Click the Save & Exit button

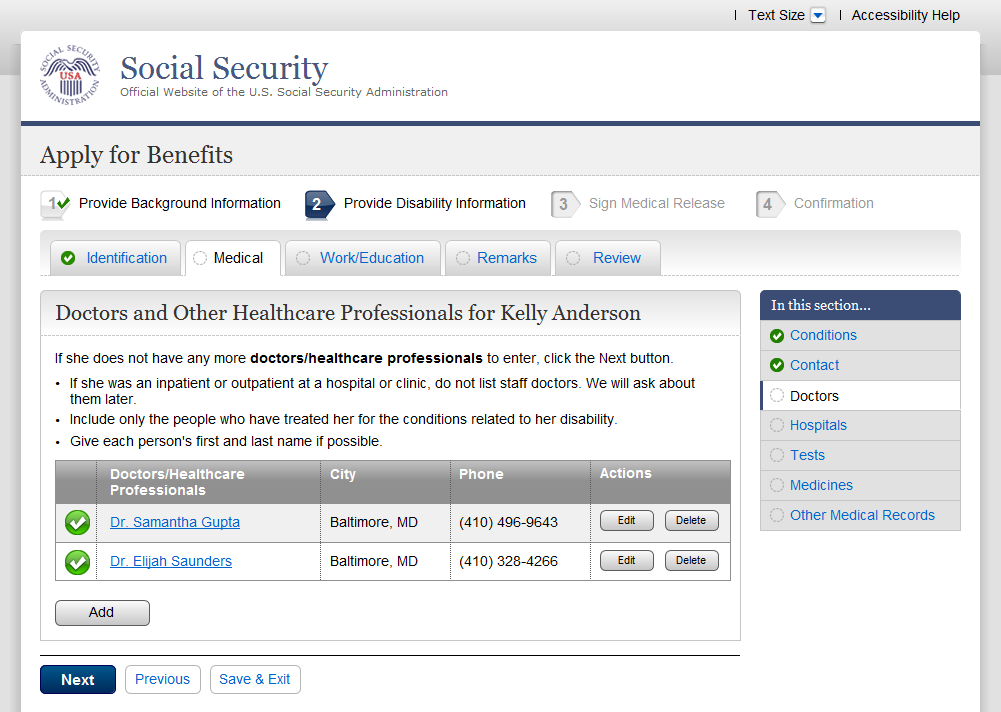coord(254,680)
